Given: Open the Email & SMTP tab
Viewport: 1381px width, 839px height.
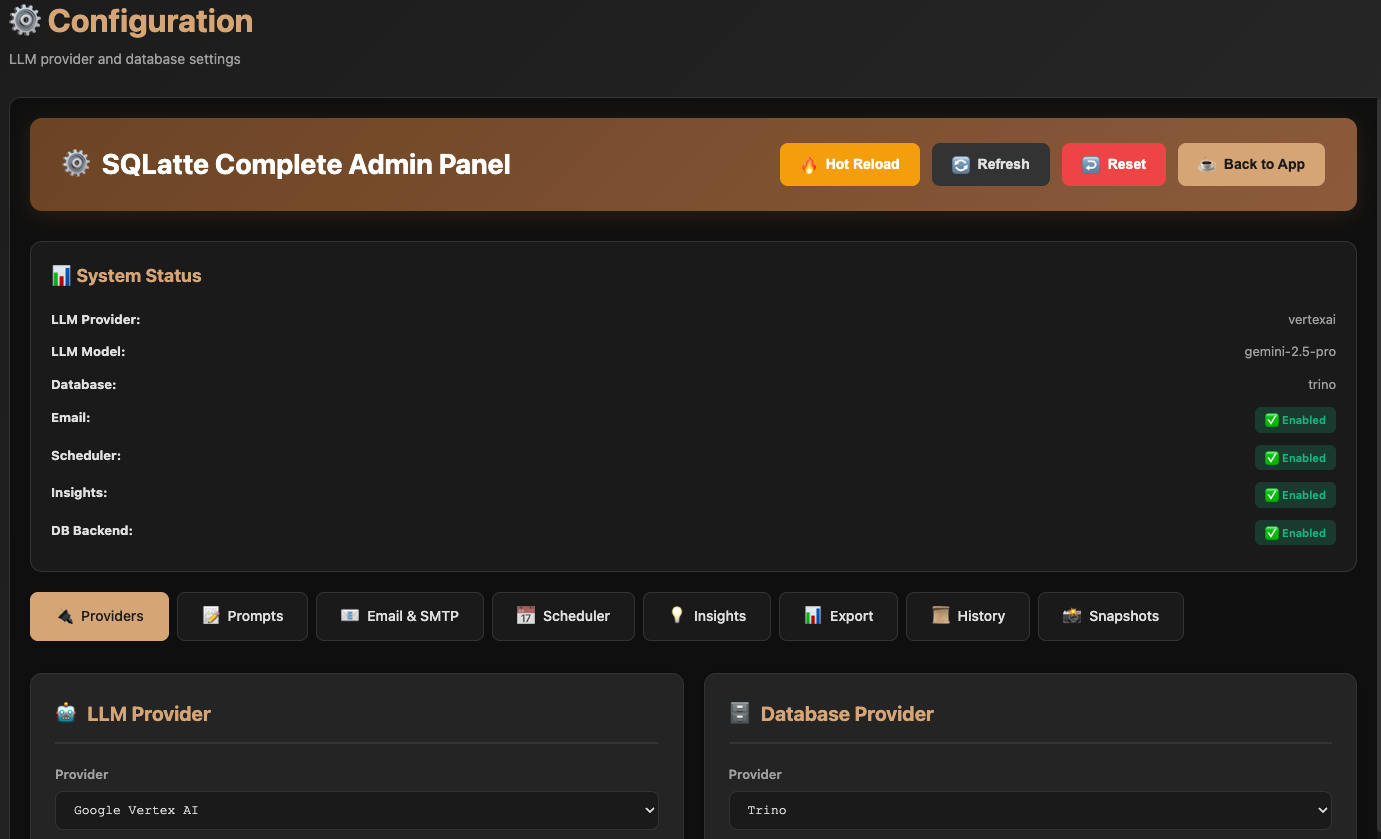Looking at the screenshot, I should (399, 616).
